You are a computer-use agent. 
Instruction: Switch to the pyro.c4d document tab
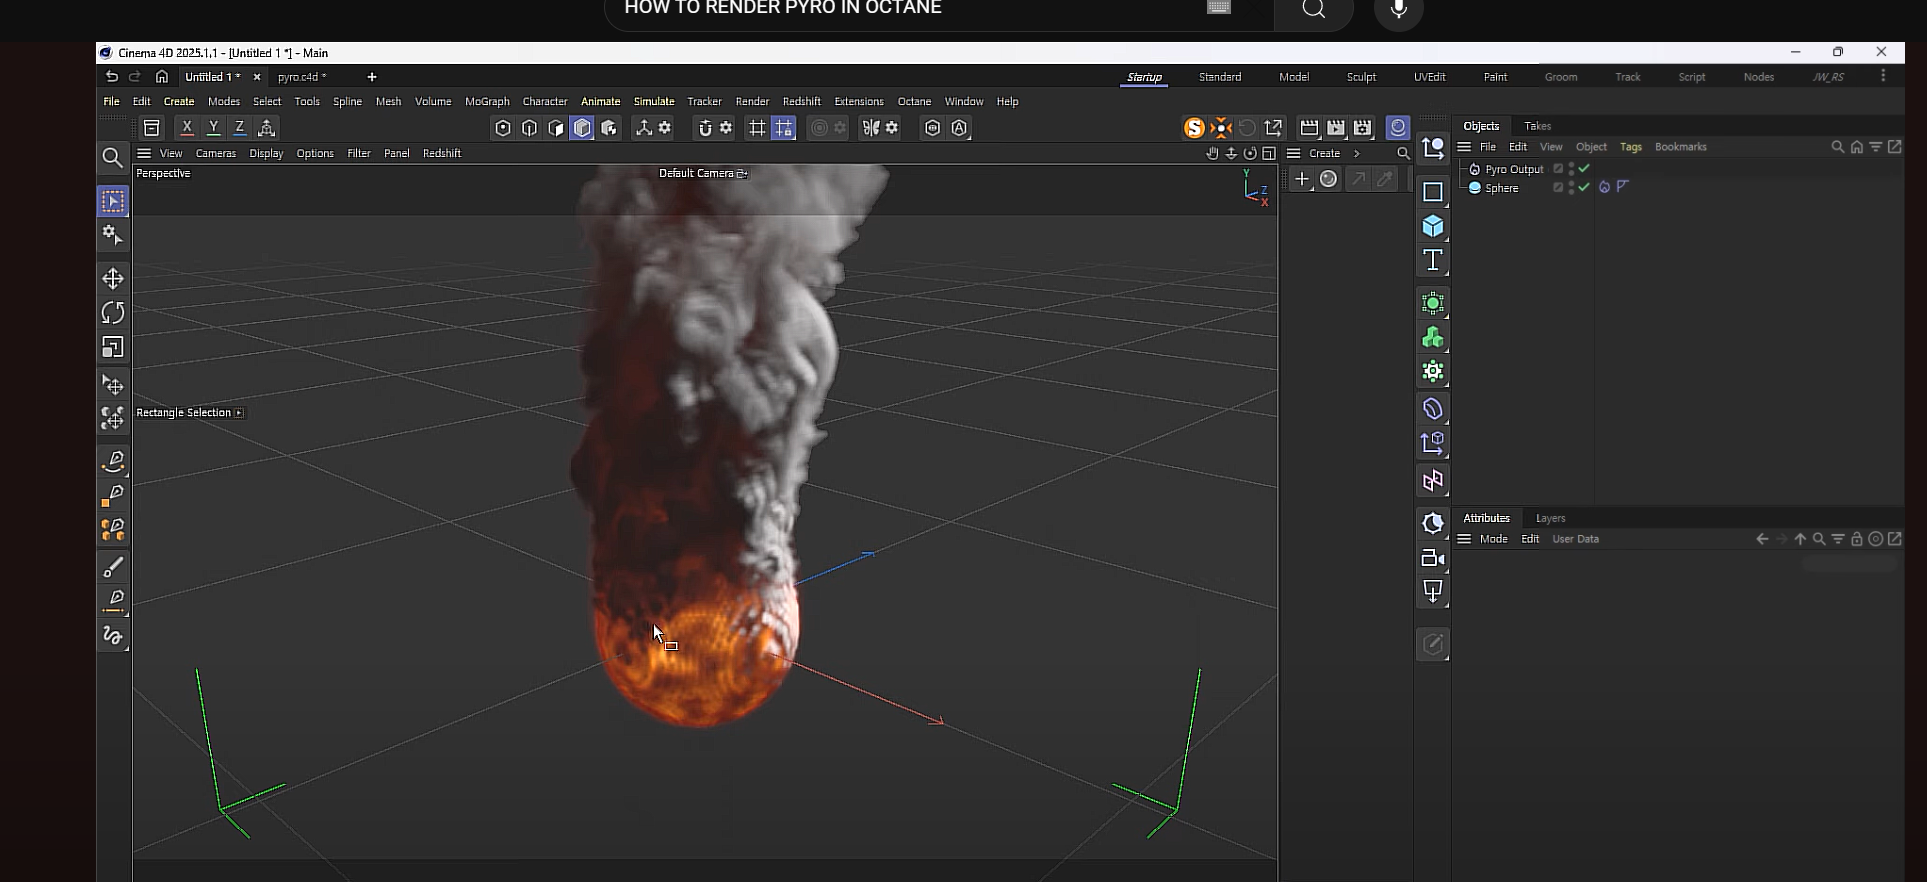click(x=302, y=77)
